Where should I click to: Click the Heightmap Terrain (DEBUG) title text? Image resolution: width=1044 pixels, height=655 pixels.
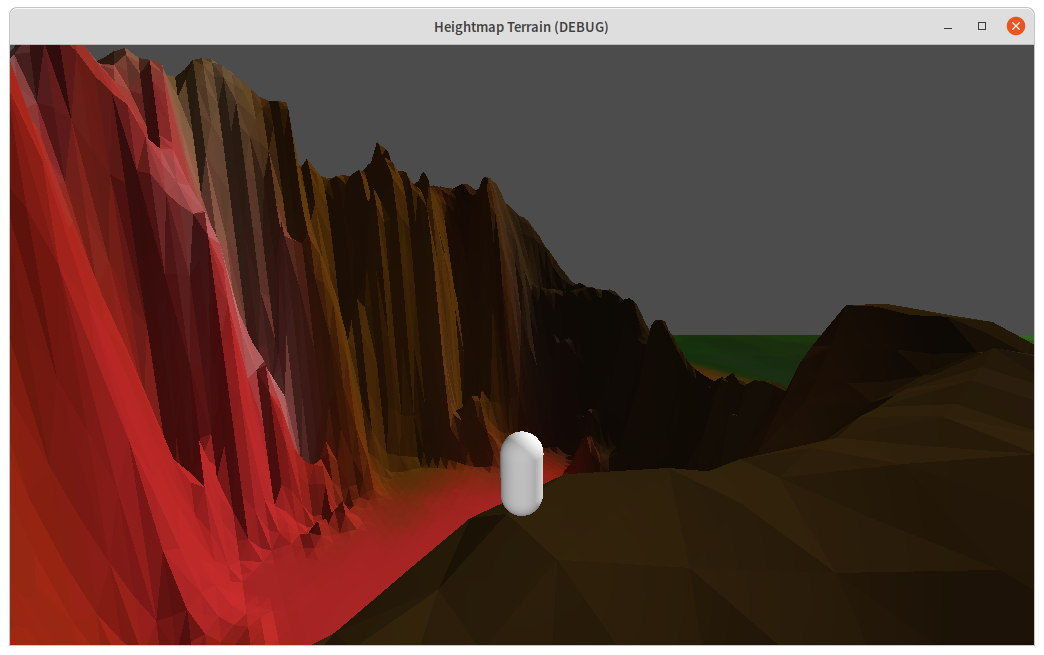[521, 27]
